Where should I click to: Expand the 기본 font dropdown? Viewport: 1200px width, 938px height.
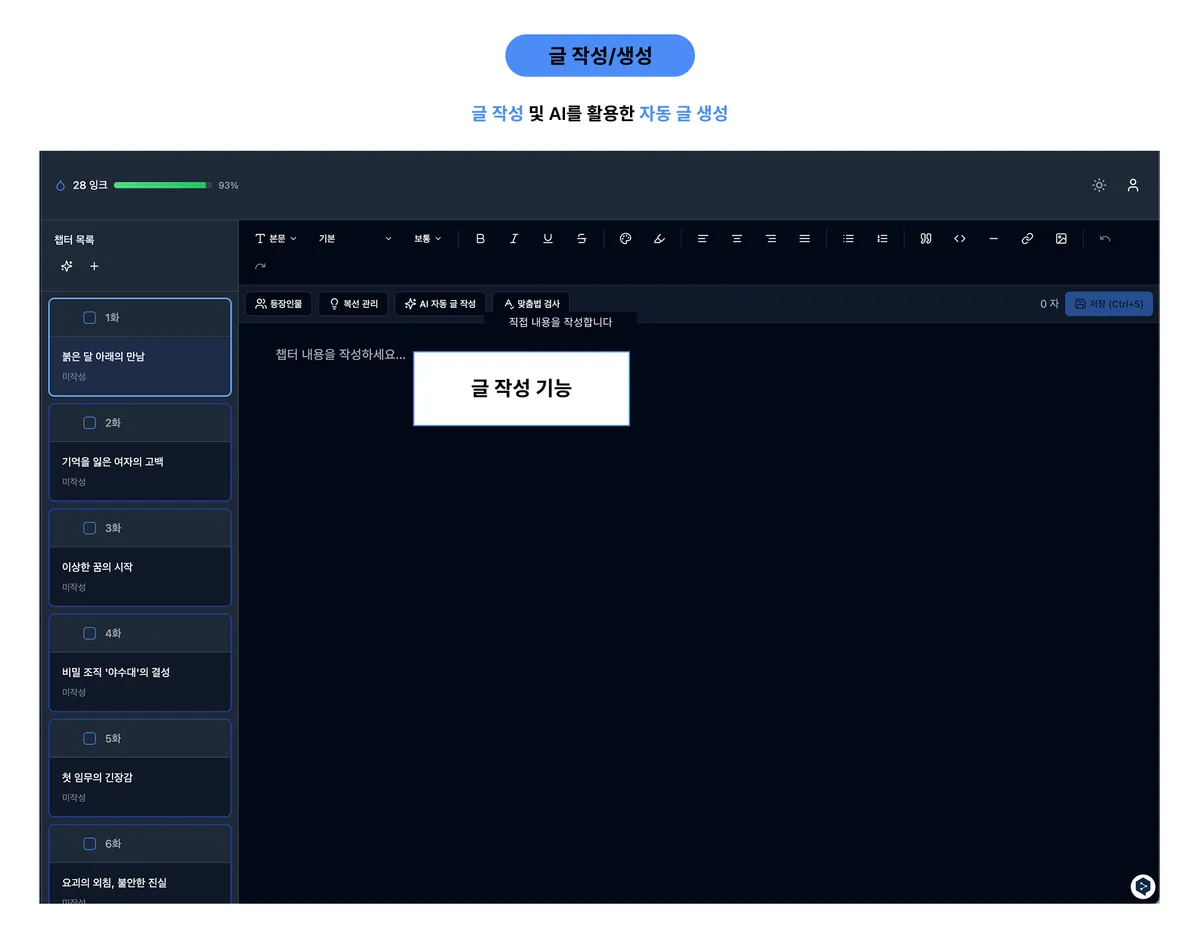[x=355, y=239]
